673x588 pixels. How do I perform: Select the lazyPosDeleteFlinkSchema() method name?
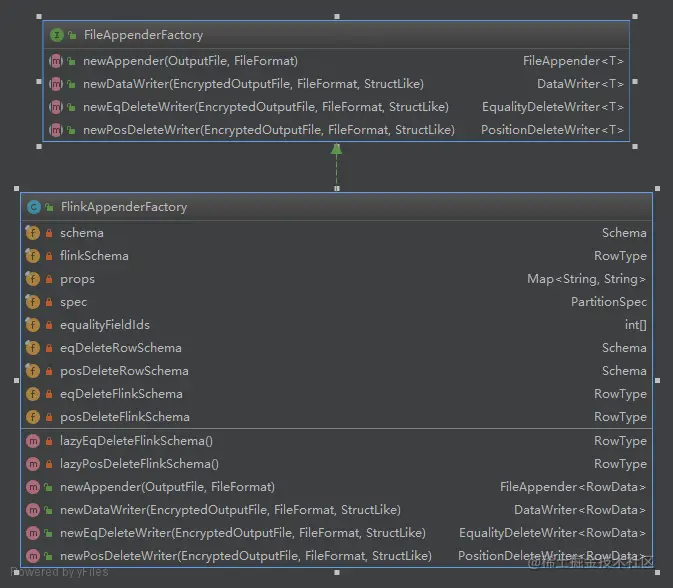[139, 464]
